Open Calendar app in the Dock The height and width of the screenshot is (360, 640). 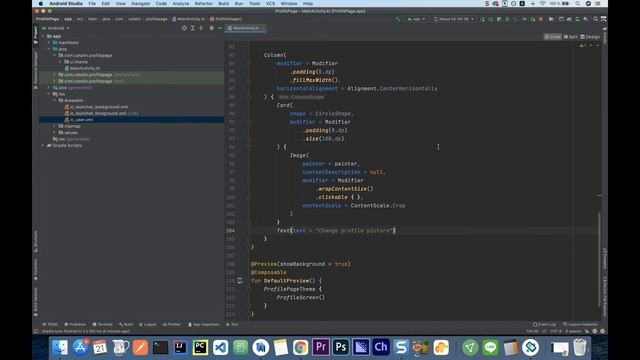[x=100, y=347]
